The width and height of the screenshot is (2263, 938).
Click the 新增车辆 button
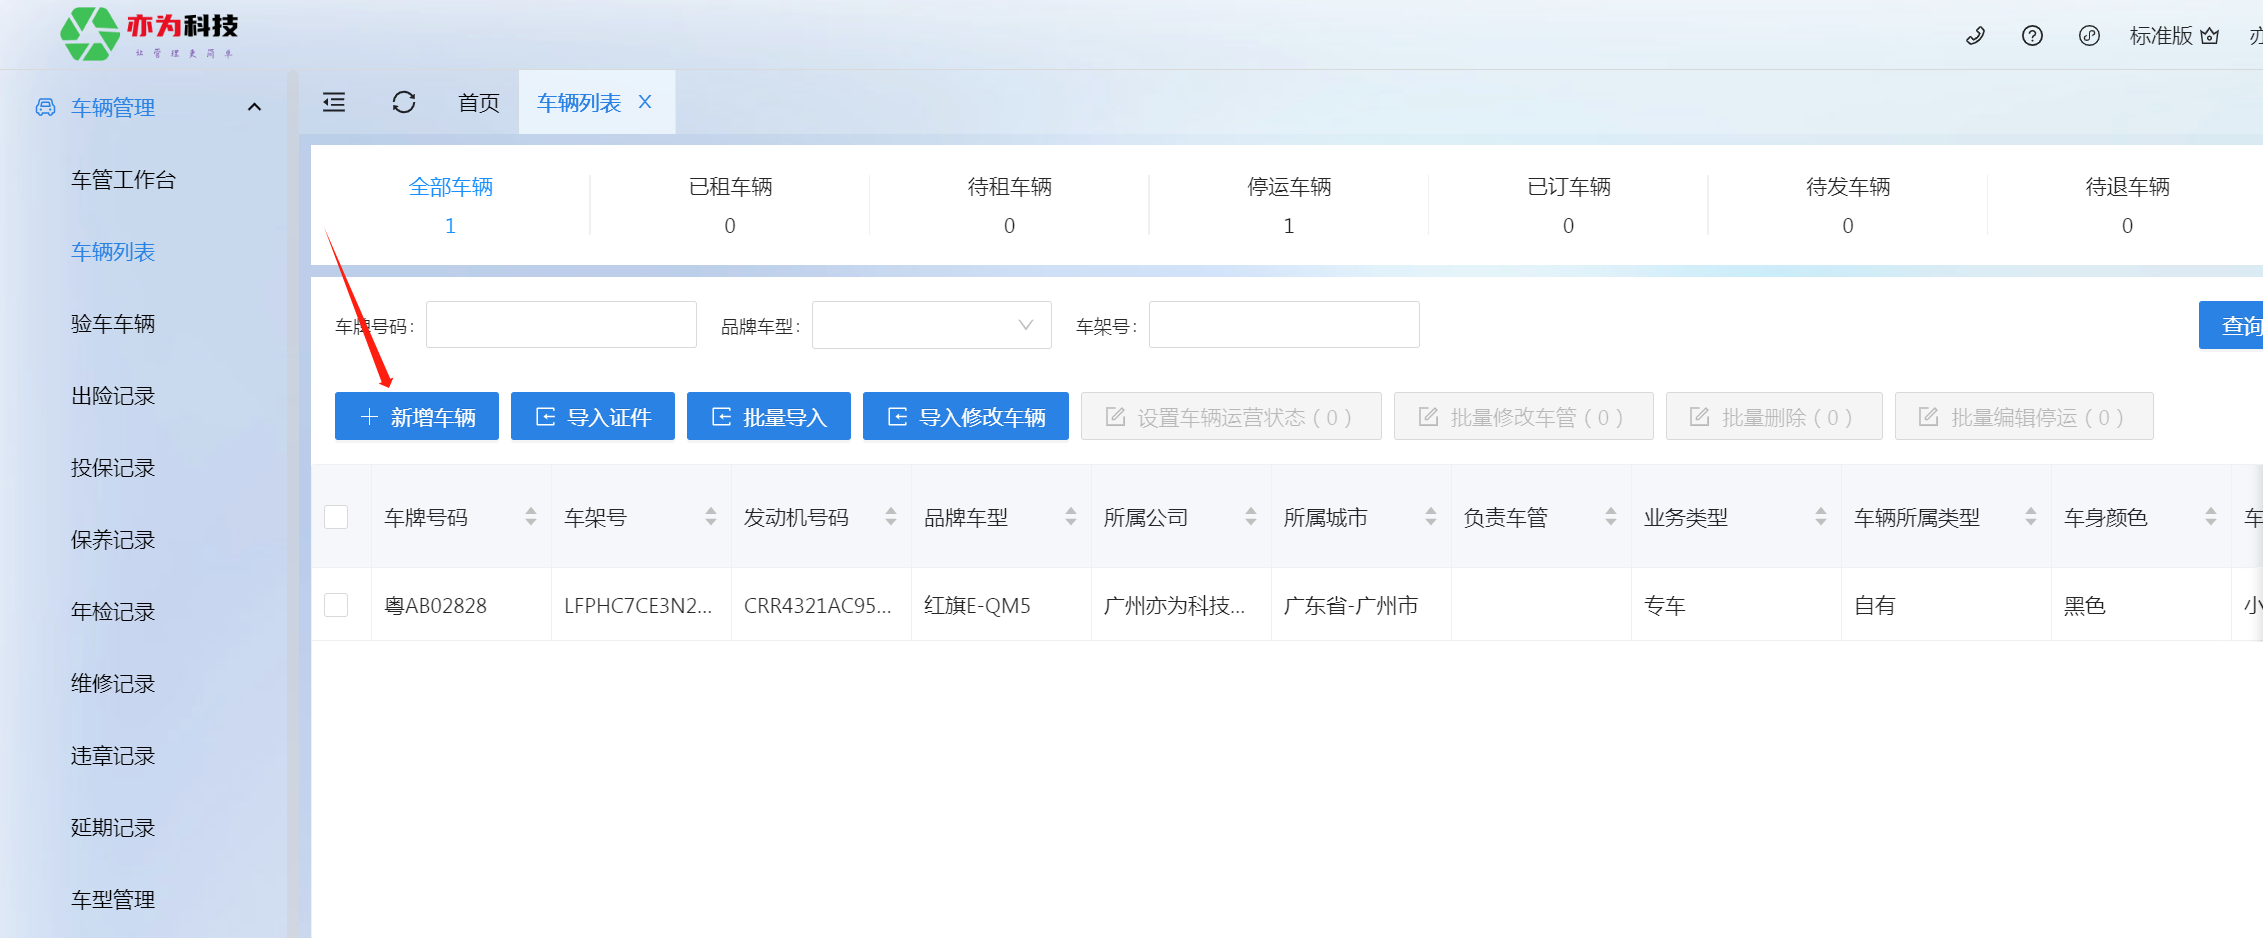(x=417, y=416)
